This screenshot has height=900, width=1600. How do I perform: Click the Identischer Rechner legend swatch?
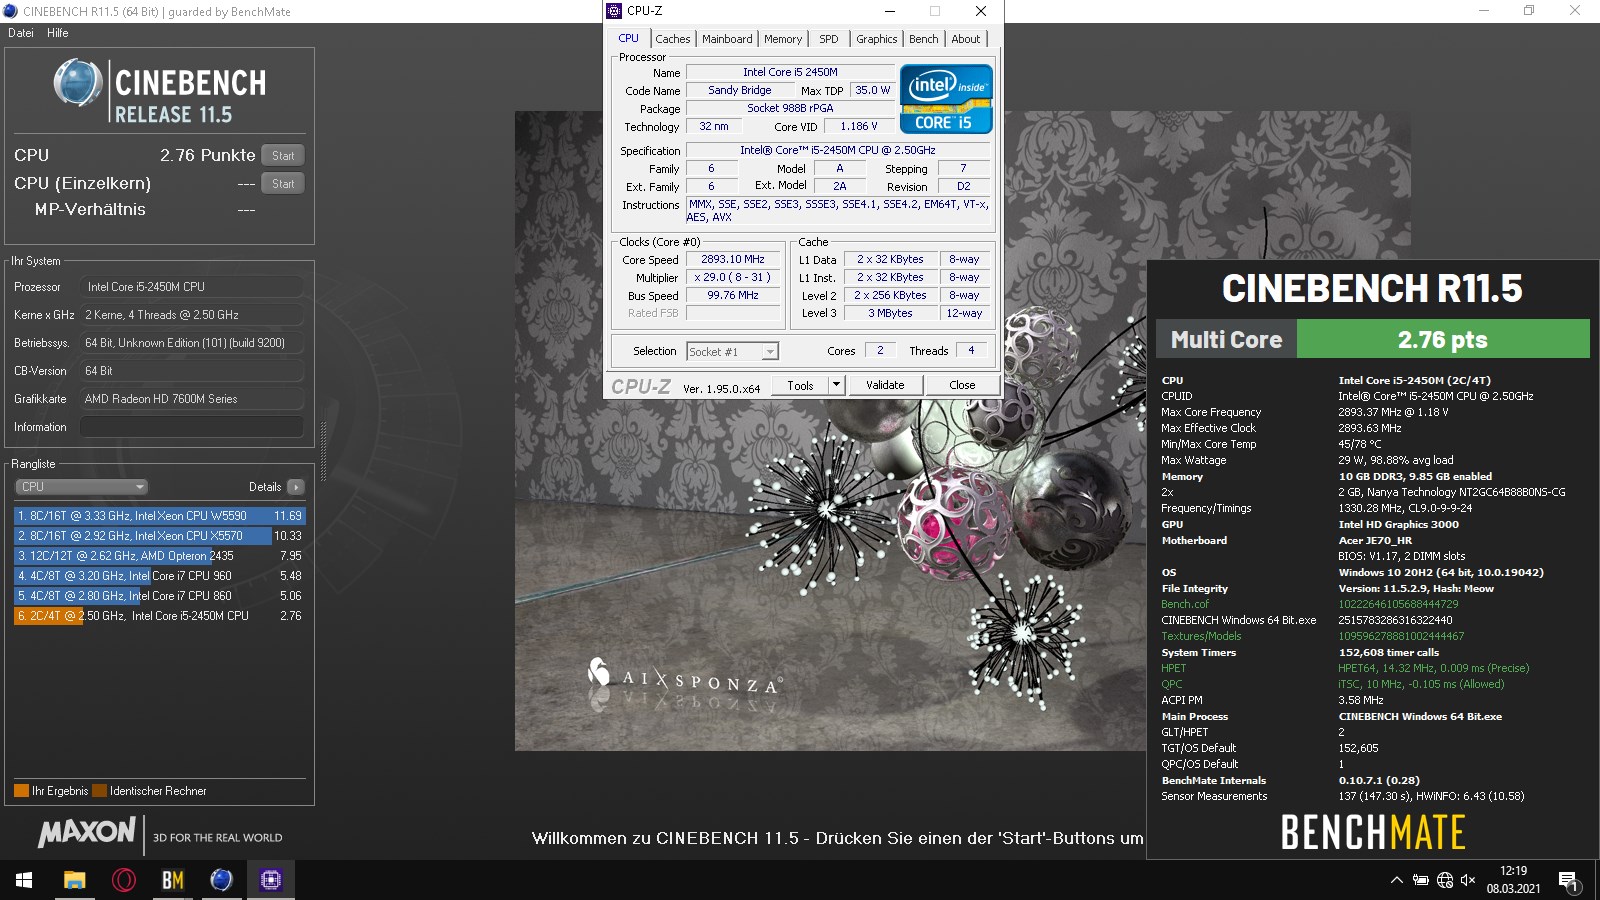point(99,791)
